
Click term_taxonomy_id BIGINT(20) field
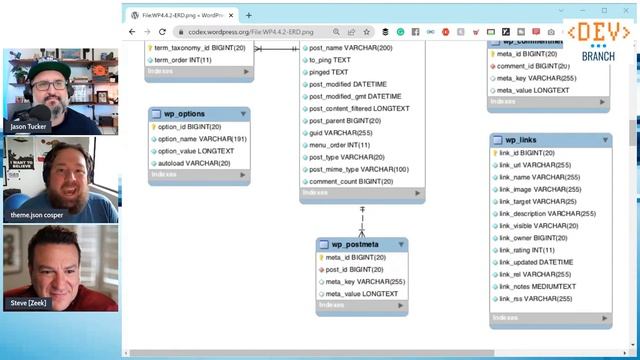pos(200,48)
